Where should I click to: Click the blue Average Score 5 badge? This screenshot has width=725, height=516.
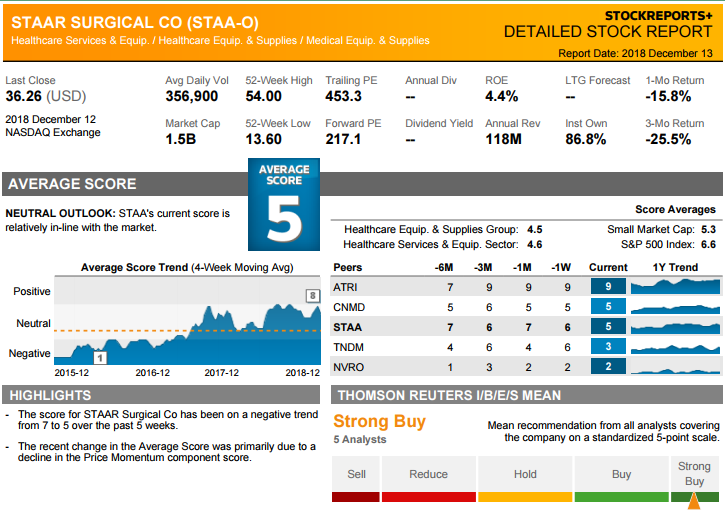pos(283,204)
